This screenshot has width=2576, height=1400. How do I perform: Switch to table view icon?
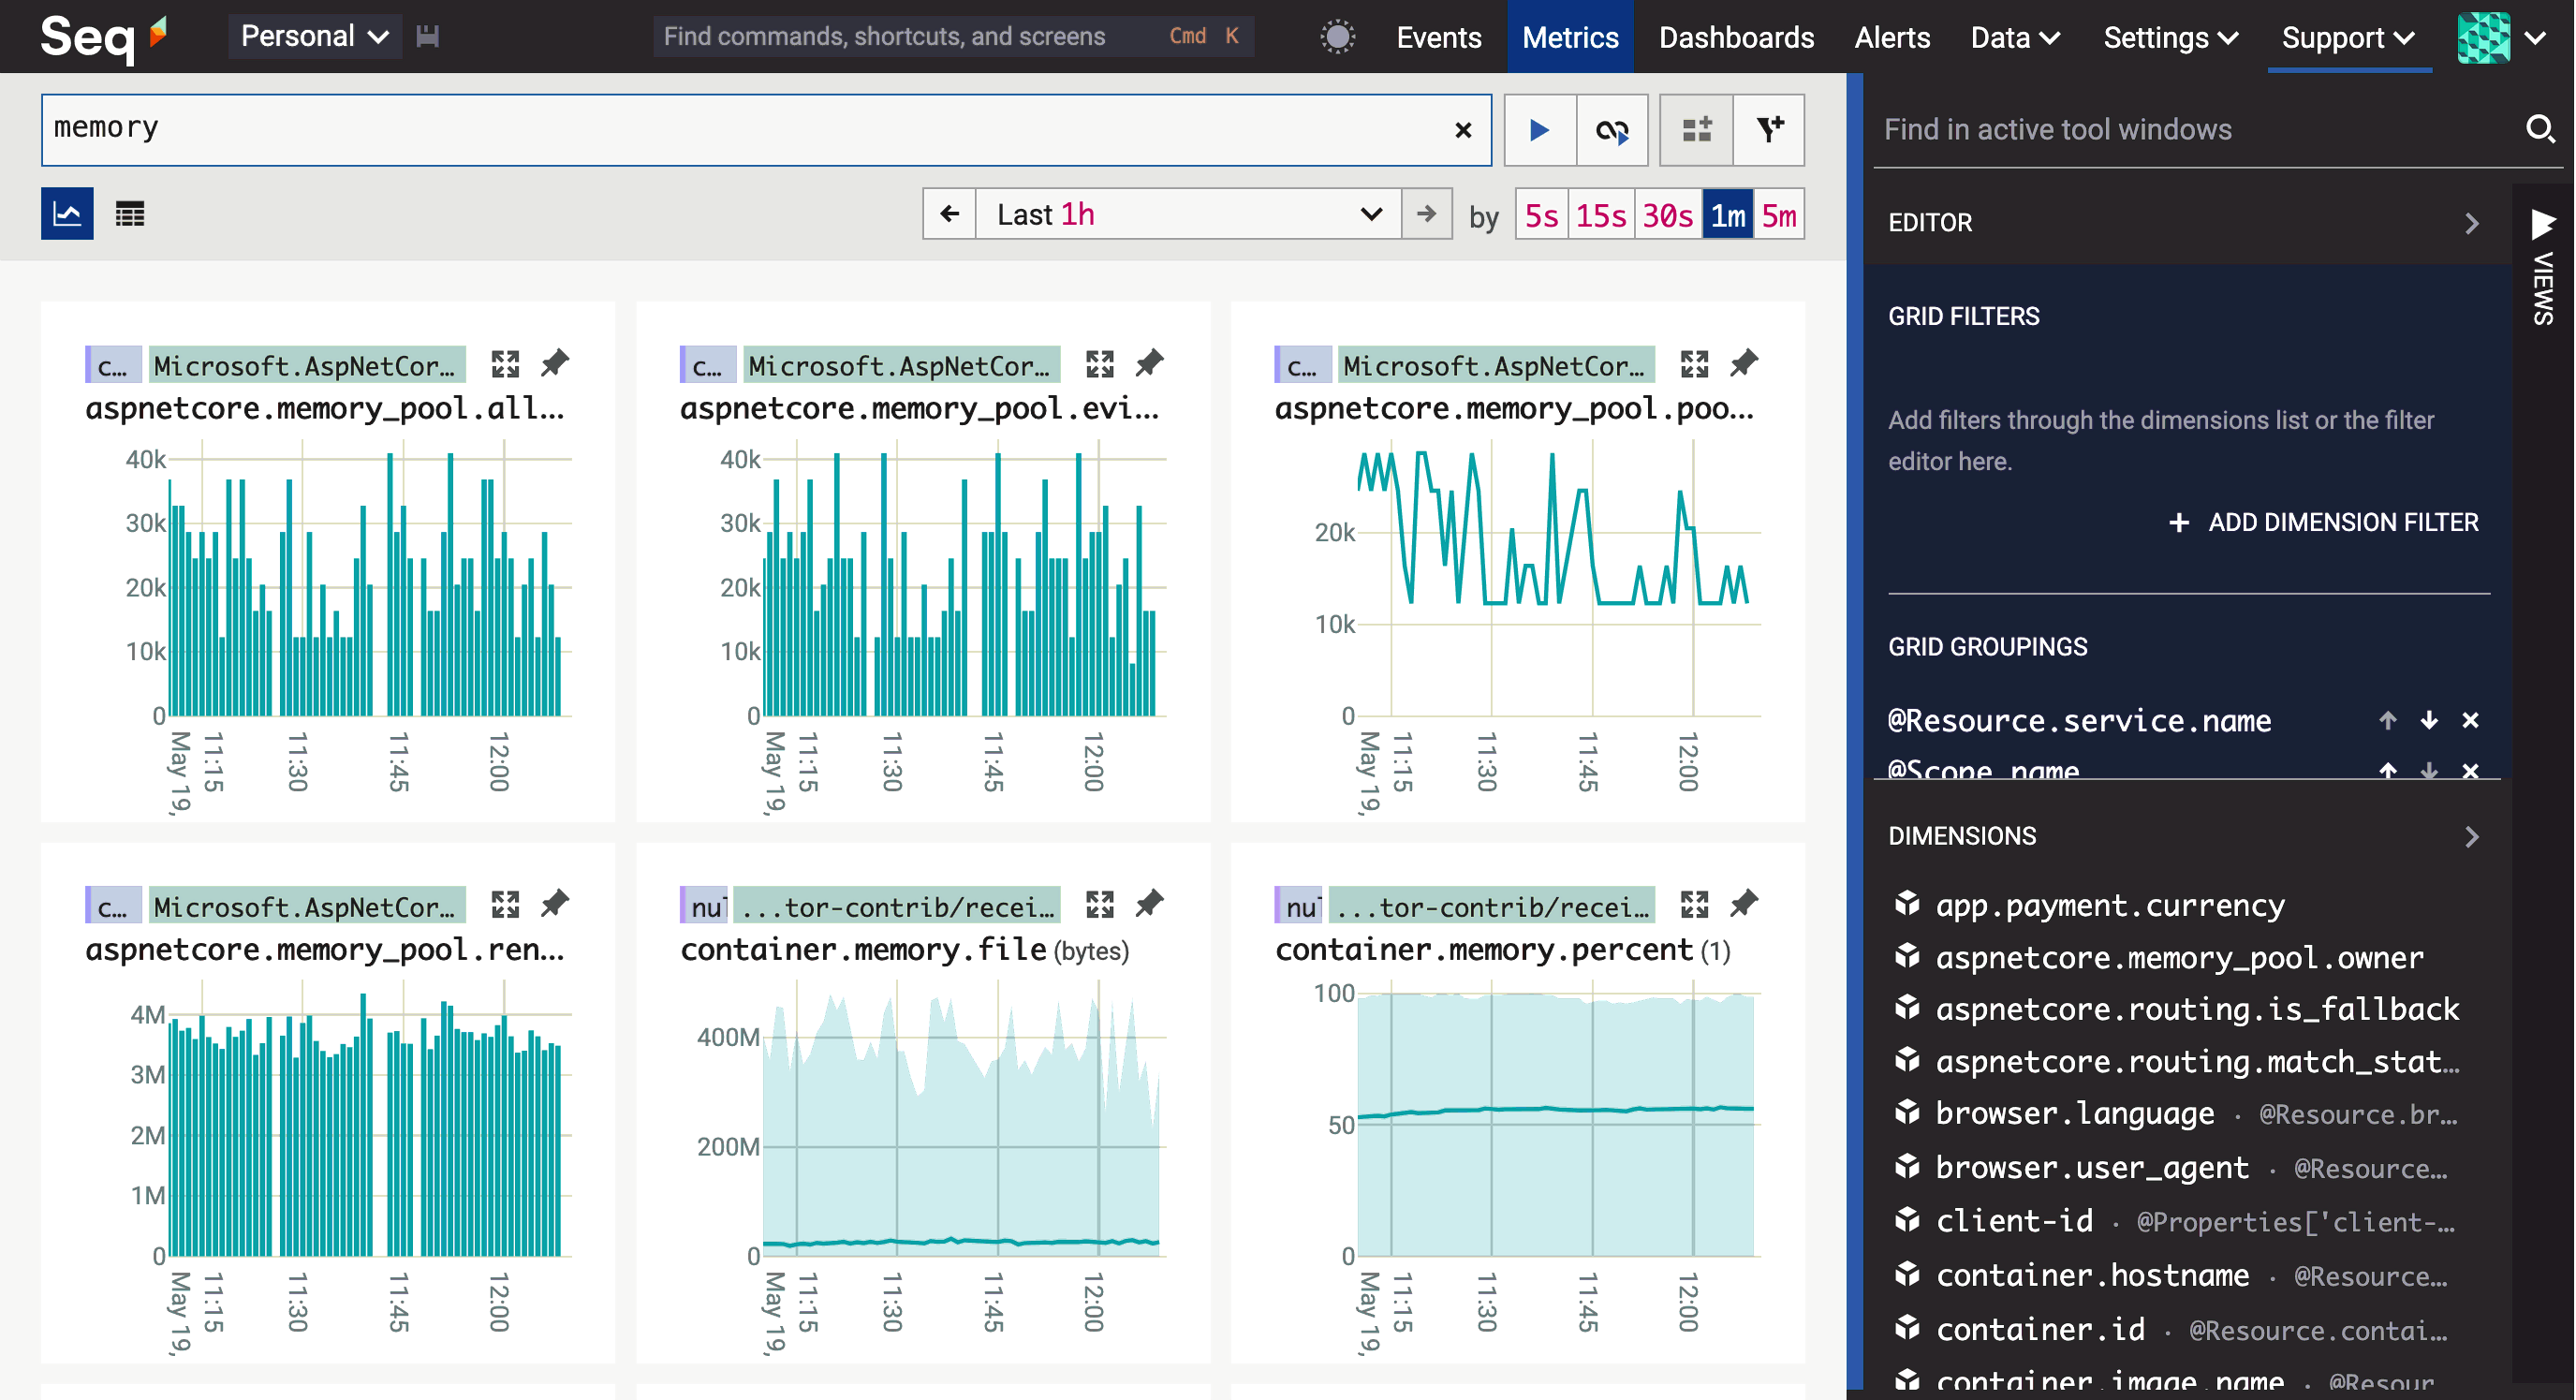pyautogui.click(x=130, y=214)
